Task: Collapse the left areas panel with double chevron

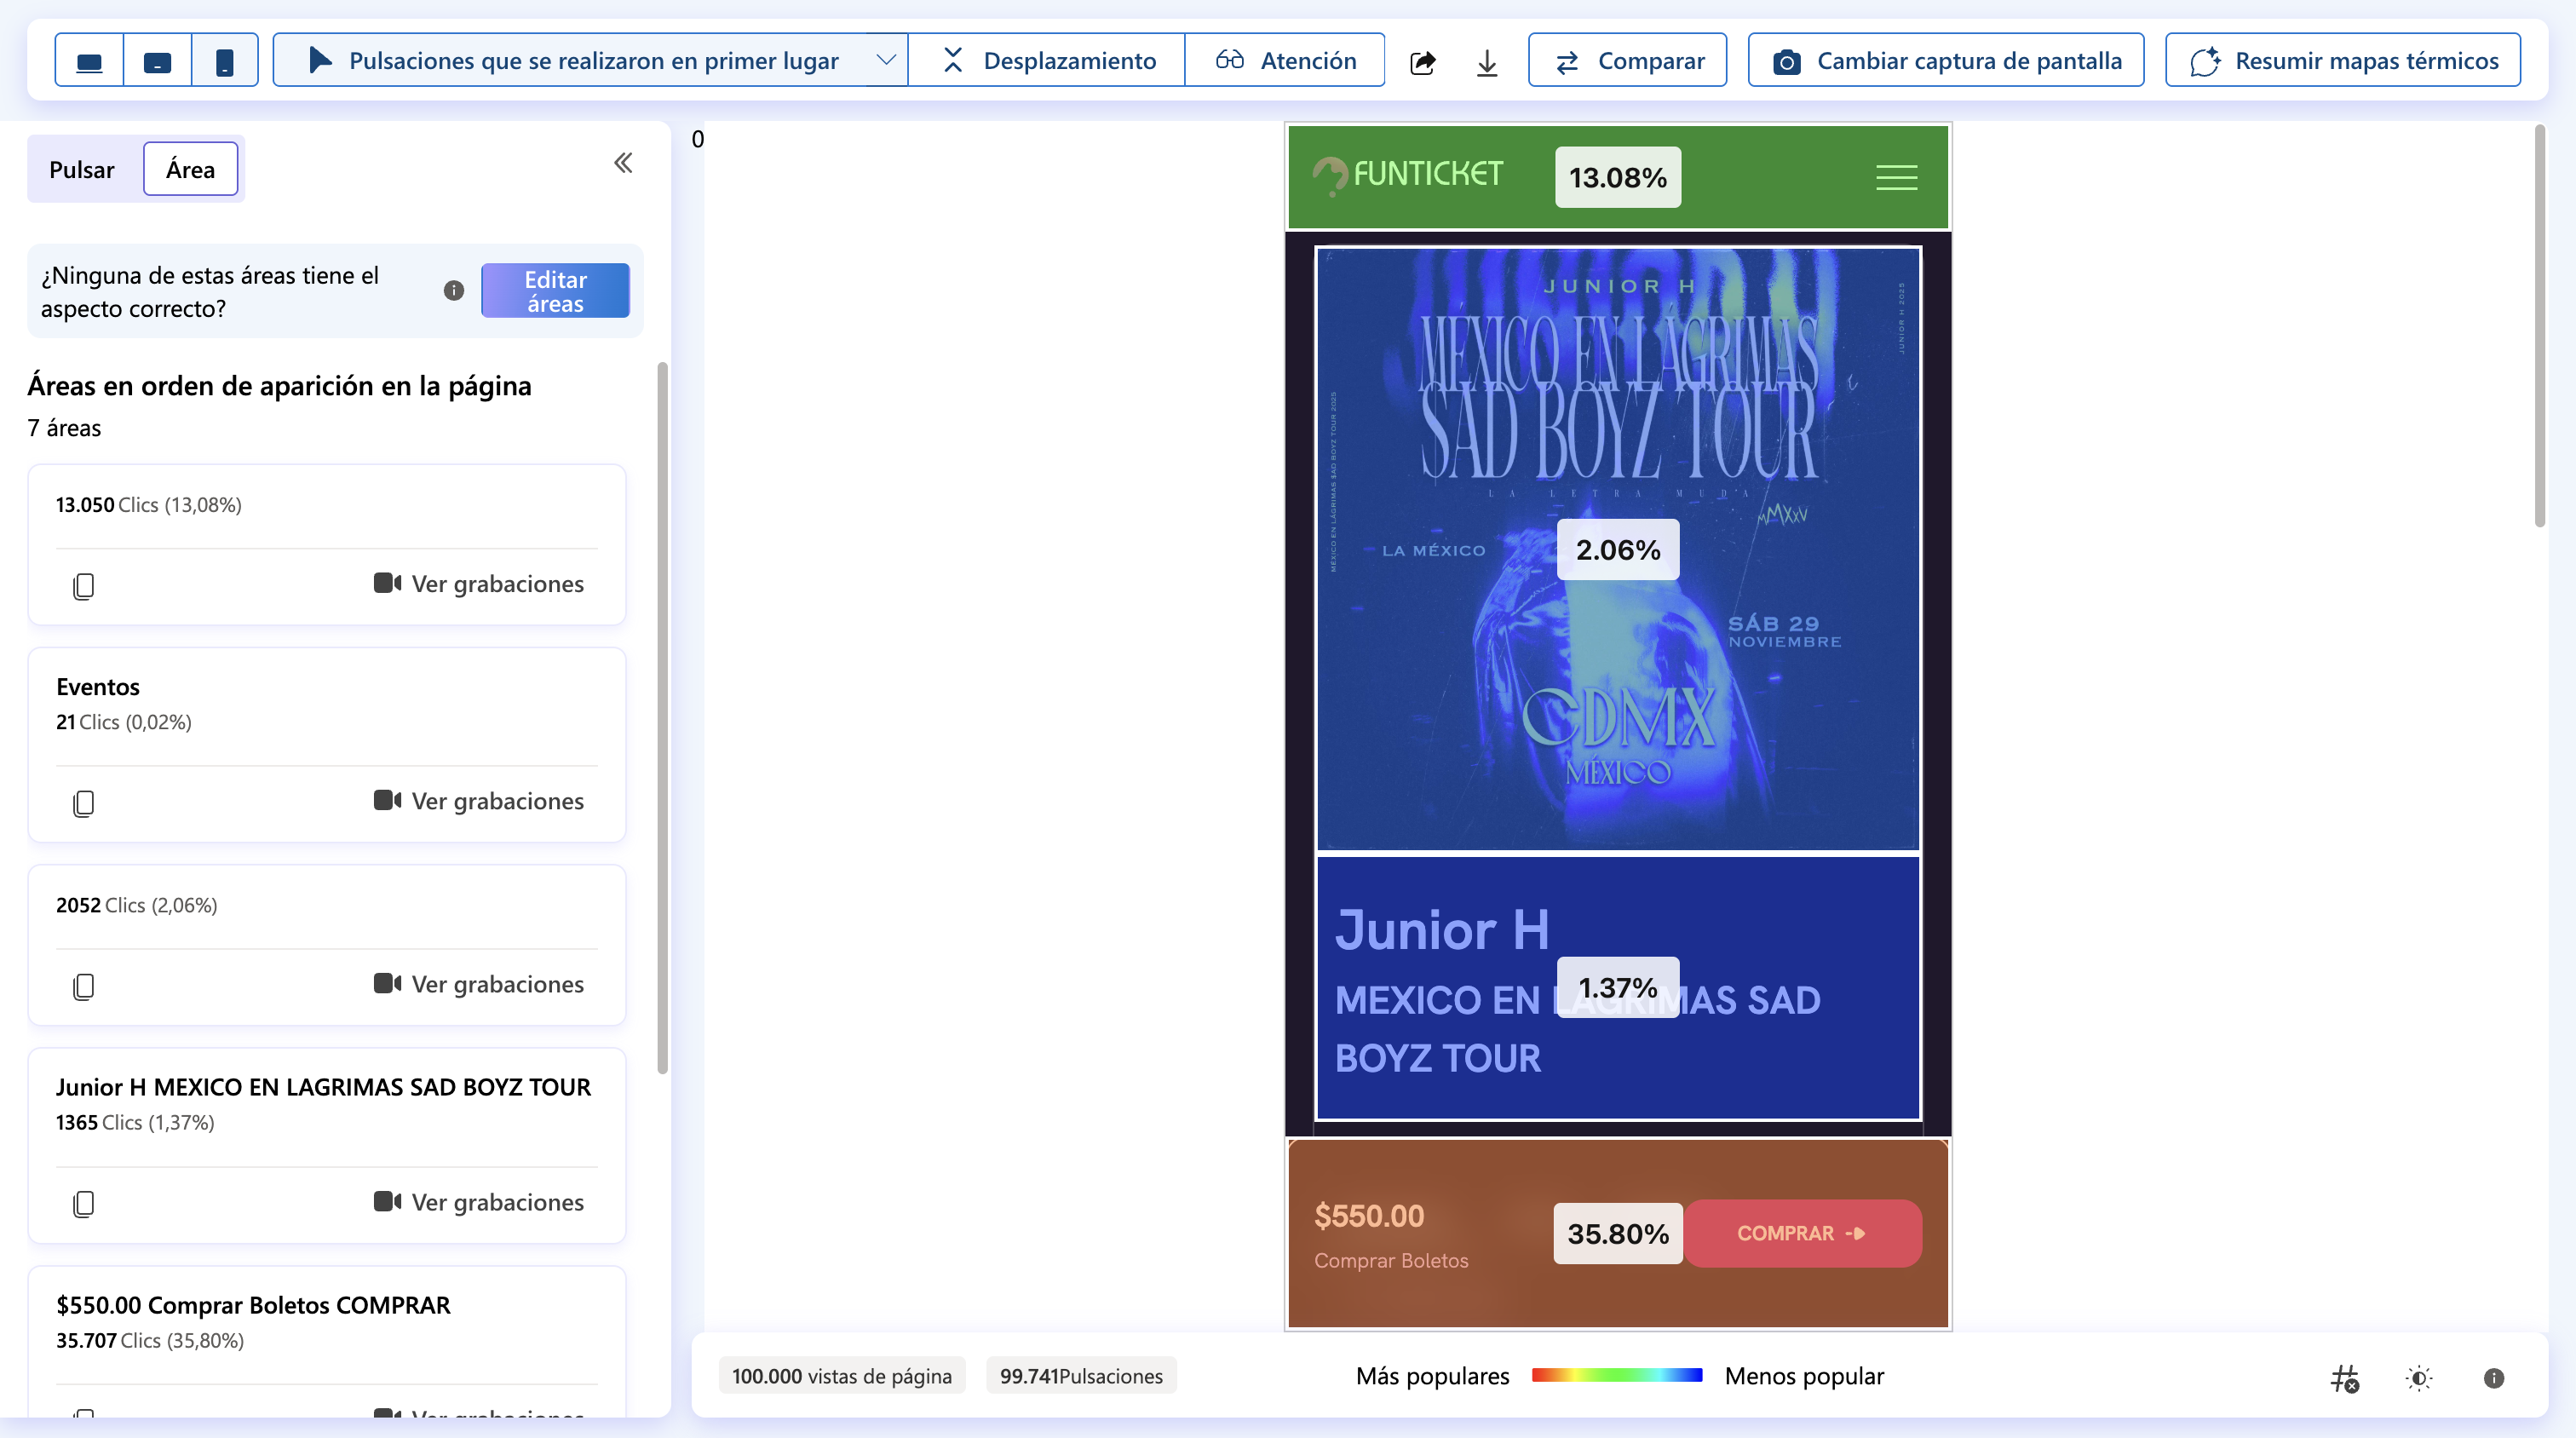Action: (623, 163)
